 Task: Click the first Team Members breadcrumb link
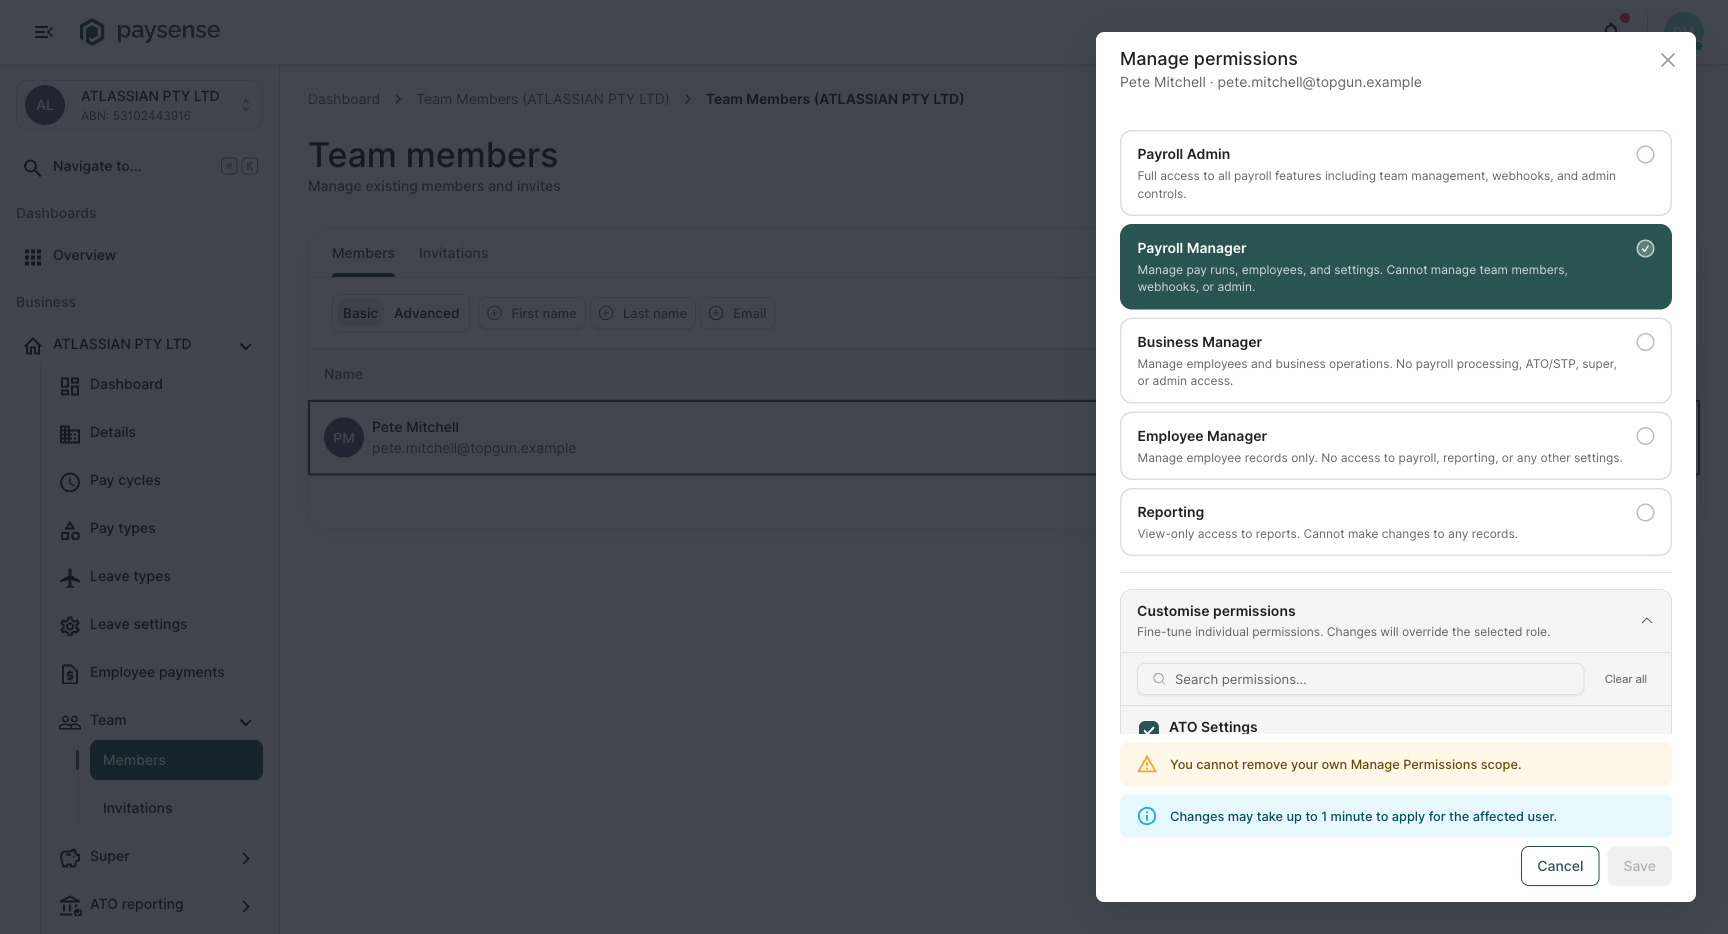click(543, 99)
